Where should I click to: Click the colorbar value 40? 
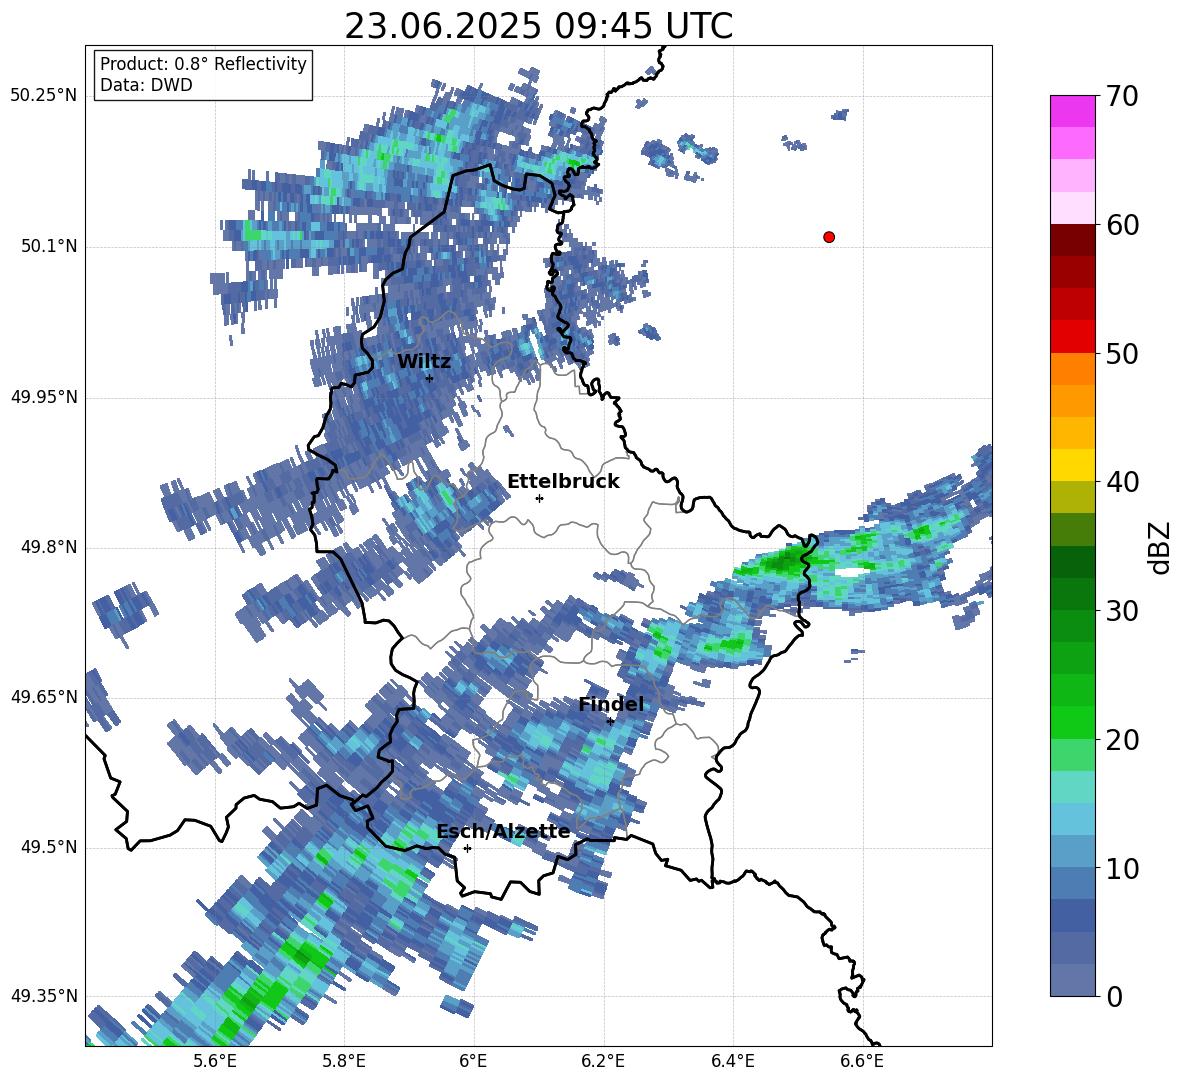[x=1123, y=482]
